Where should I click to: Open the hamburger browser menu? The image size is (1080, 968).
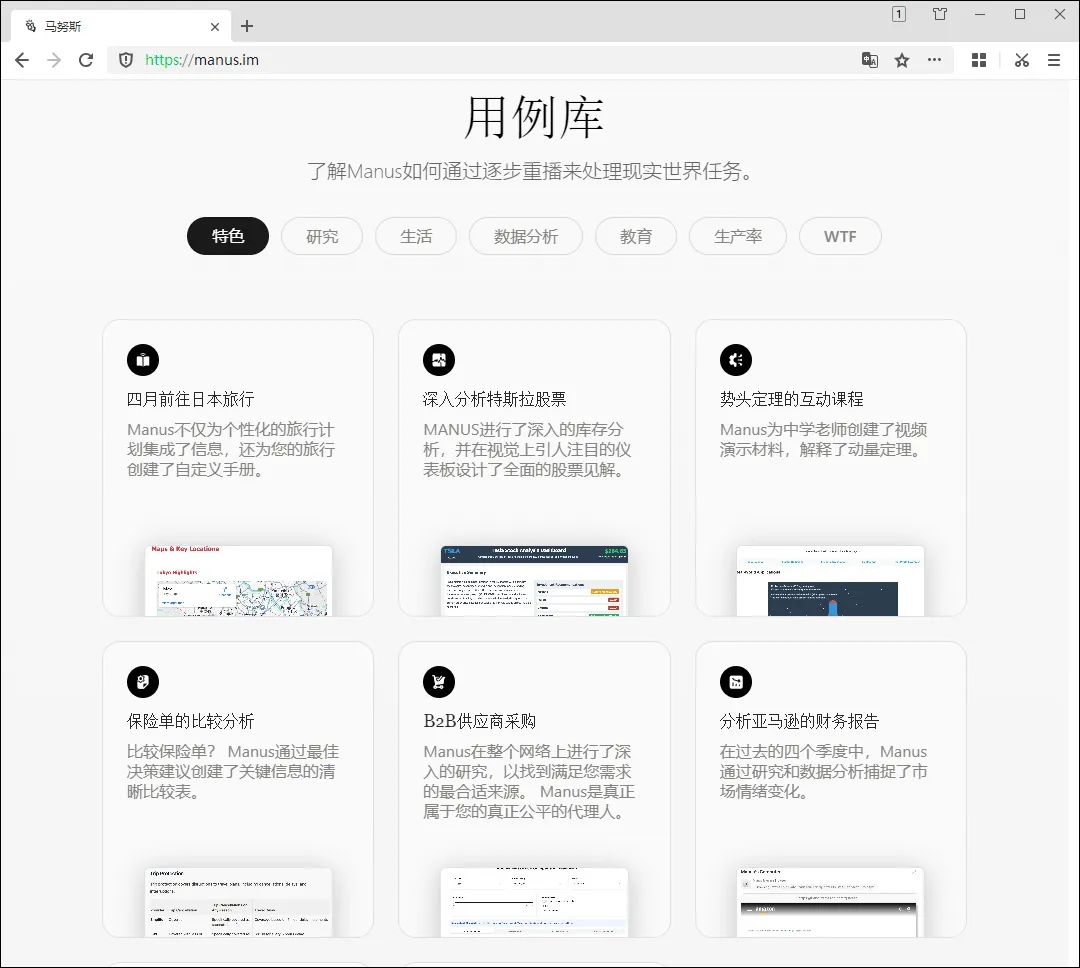(1054, 60)
